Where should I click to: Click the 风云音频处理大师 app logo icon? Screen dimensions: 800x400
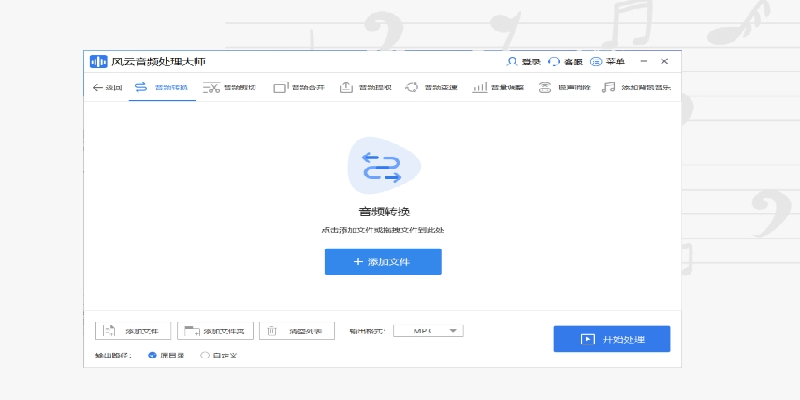[x=98, y=62]
